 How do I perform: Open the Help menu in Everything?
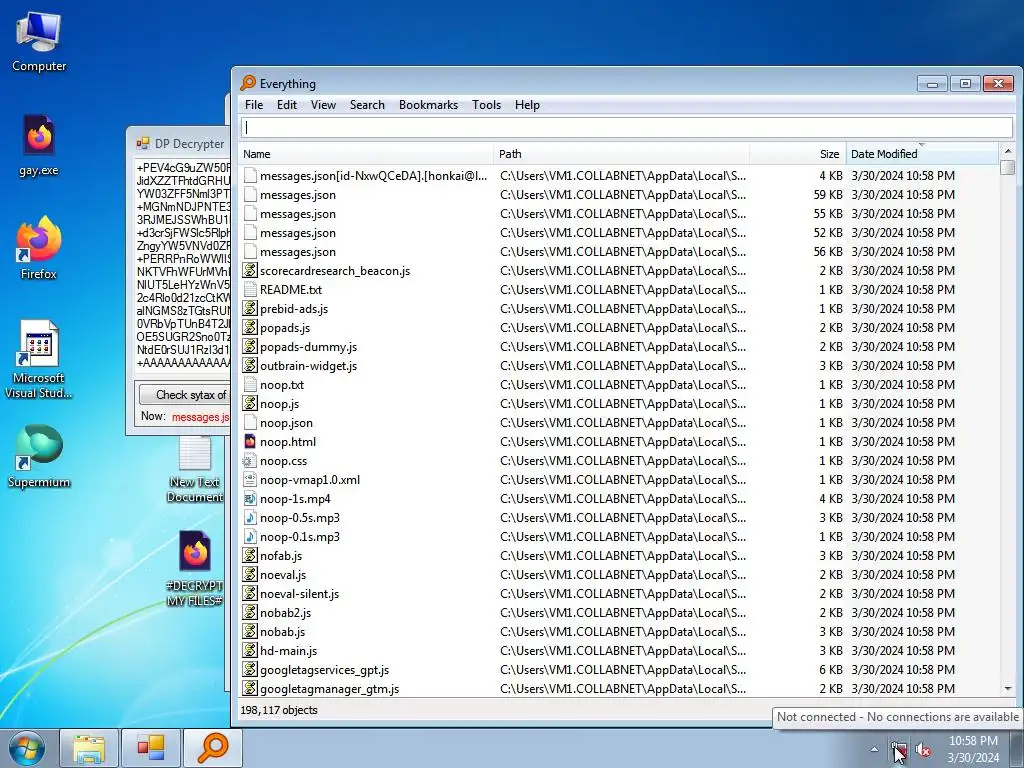click(527, 104)
